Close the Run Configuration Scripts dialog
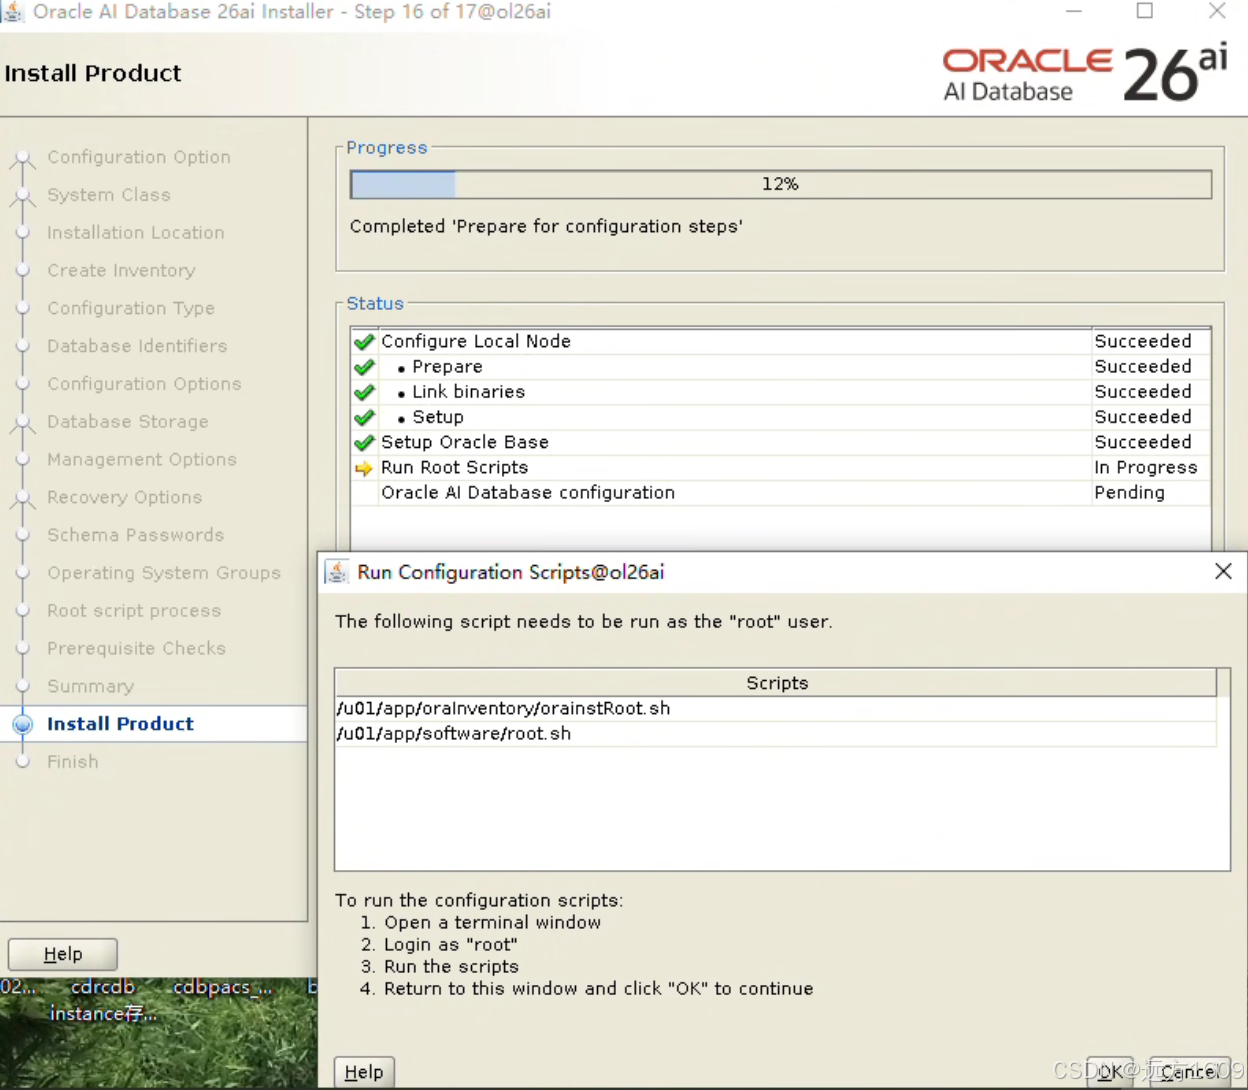 (x=1223, y=571)
